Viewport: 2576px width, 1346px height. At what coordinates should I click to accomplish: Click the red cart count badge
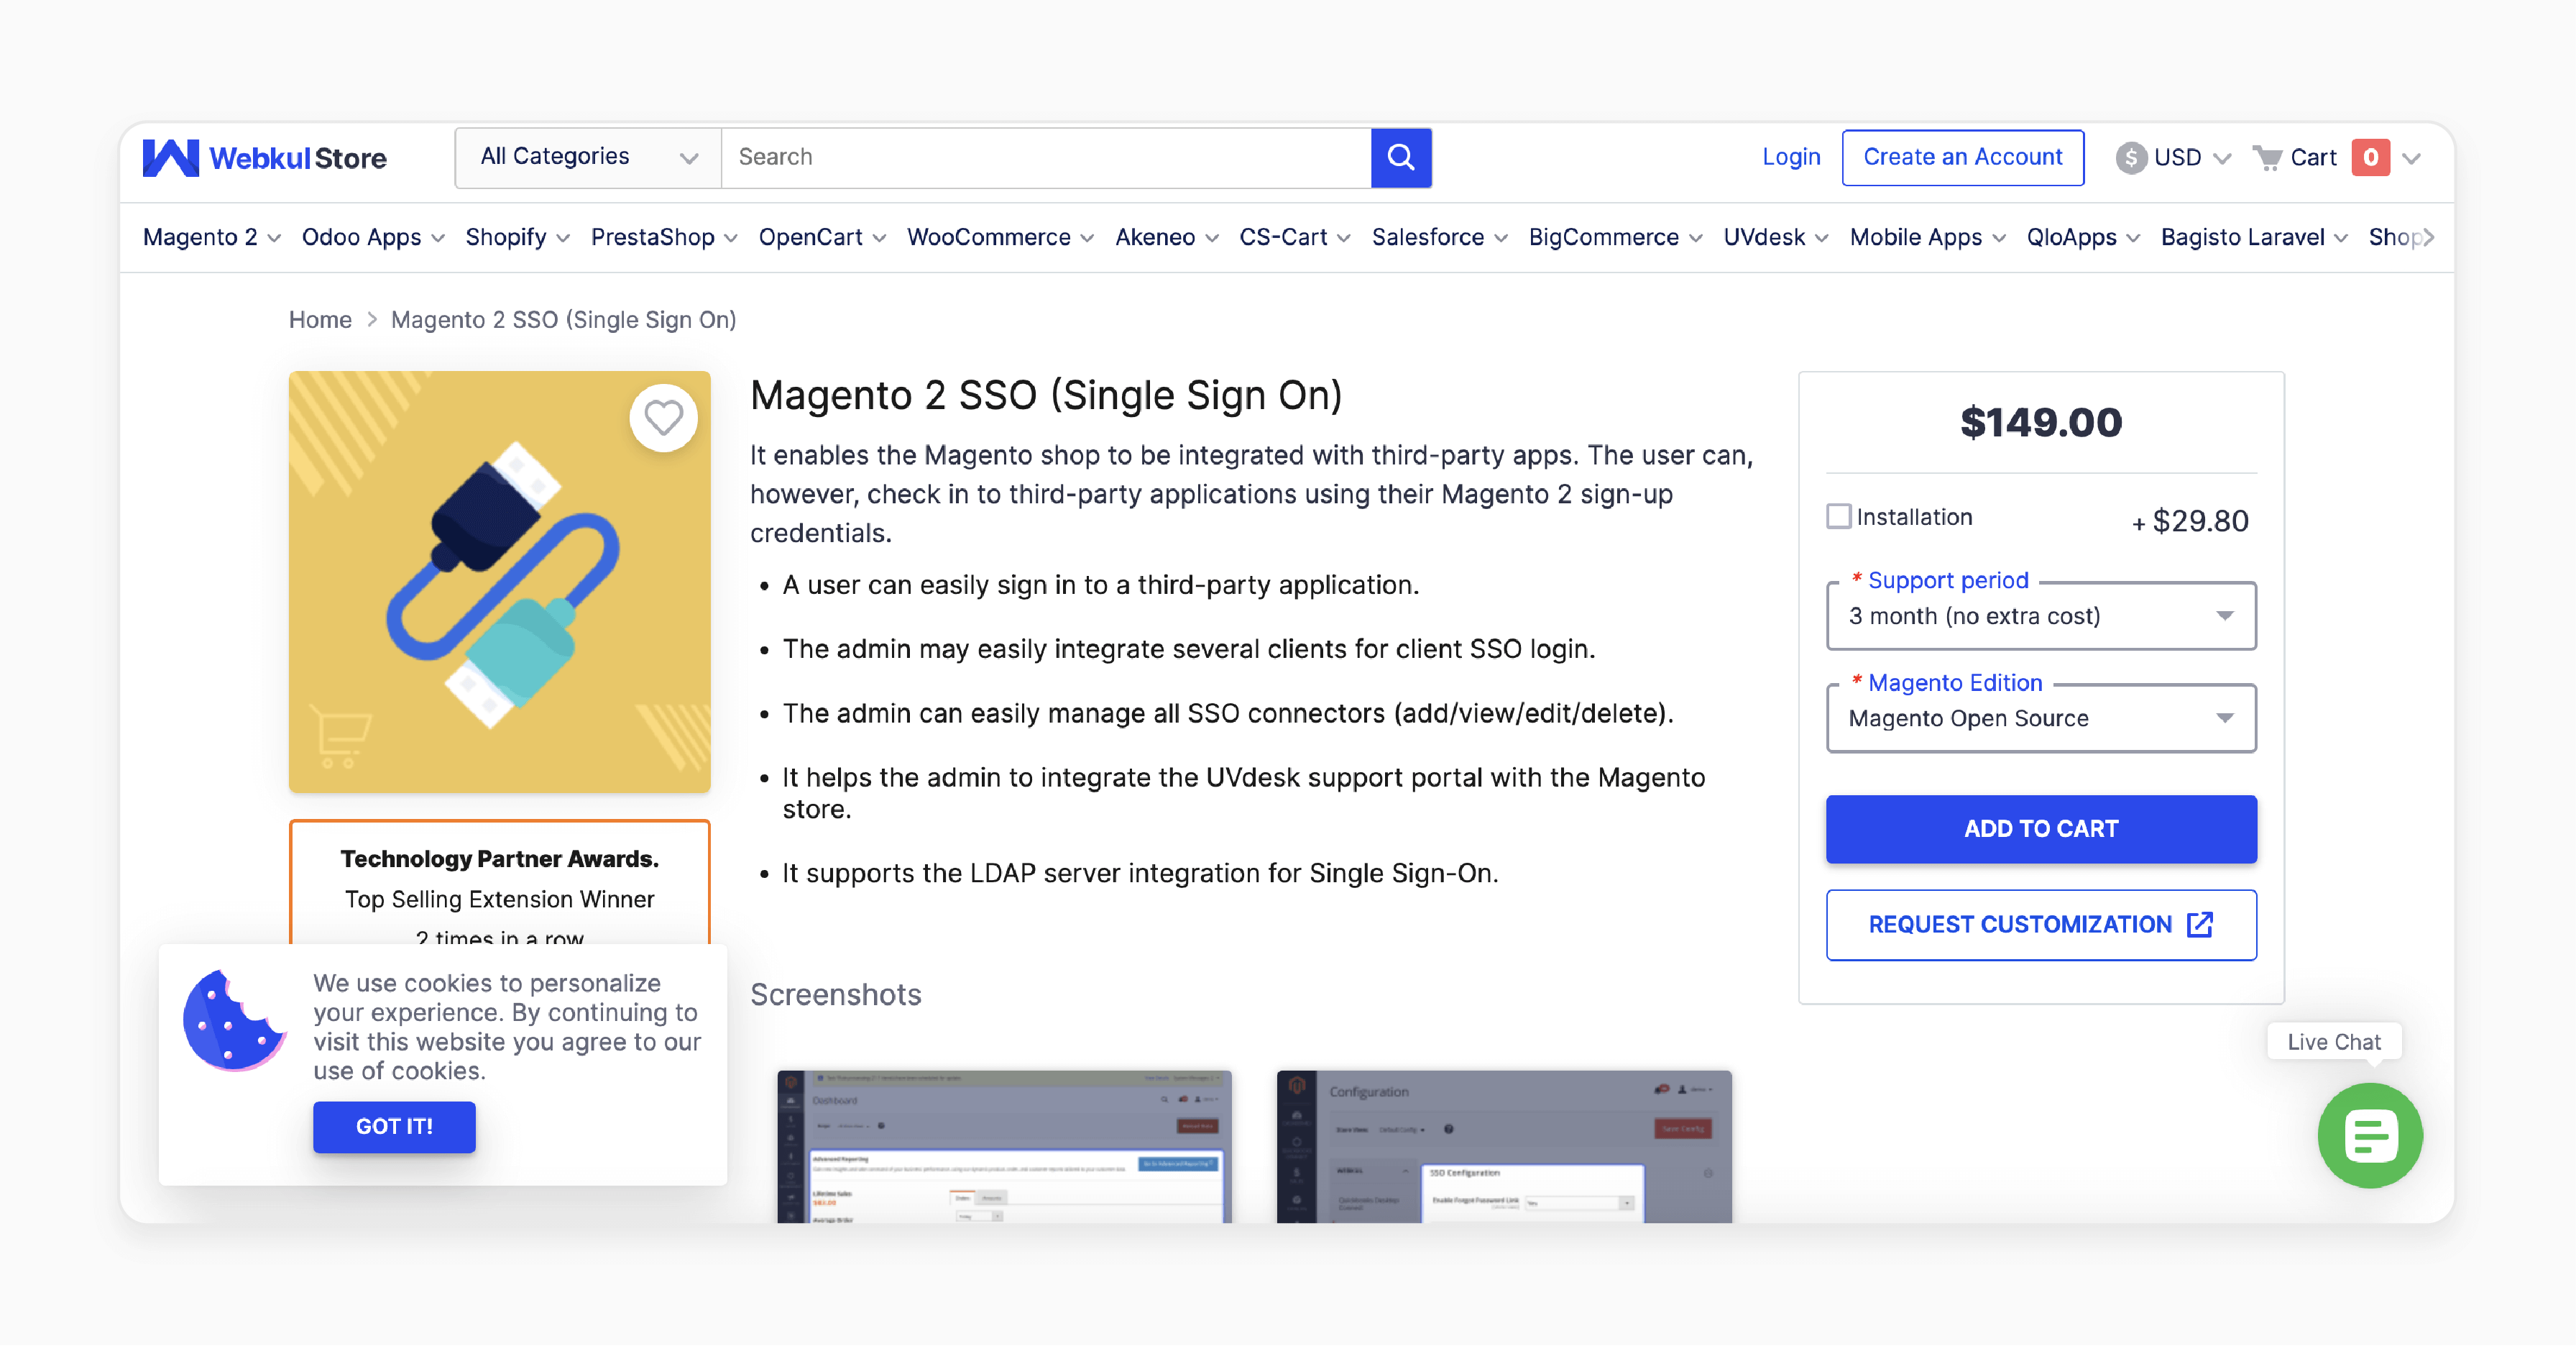(x=2370, y=157)
